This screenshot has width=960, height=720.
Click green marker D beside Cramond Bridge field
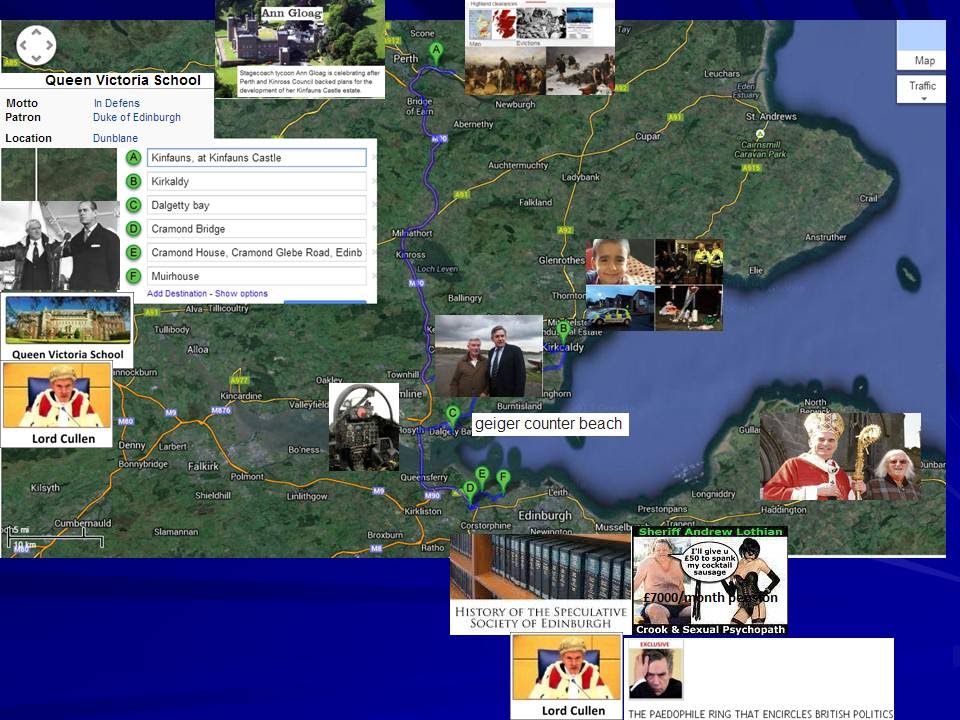[133, 229]
